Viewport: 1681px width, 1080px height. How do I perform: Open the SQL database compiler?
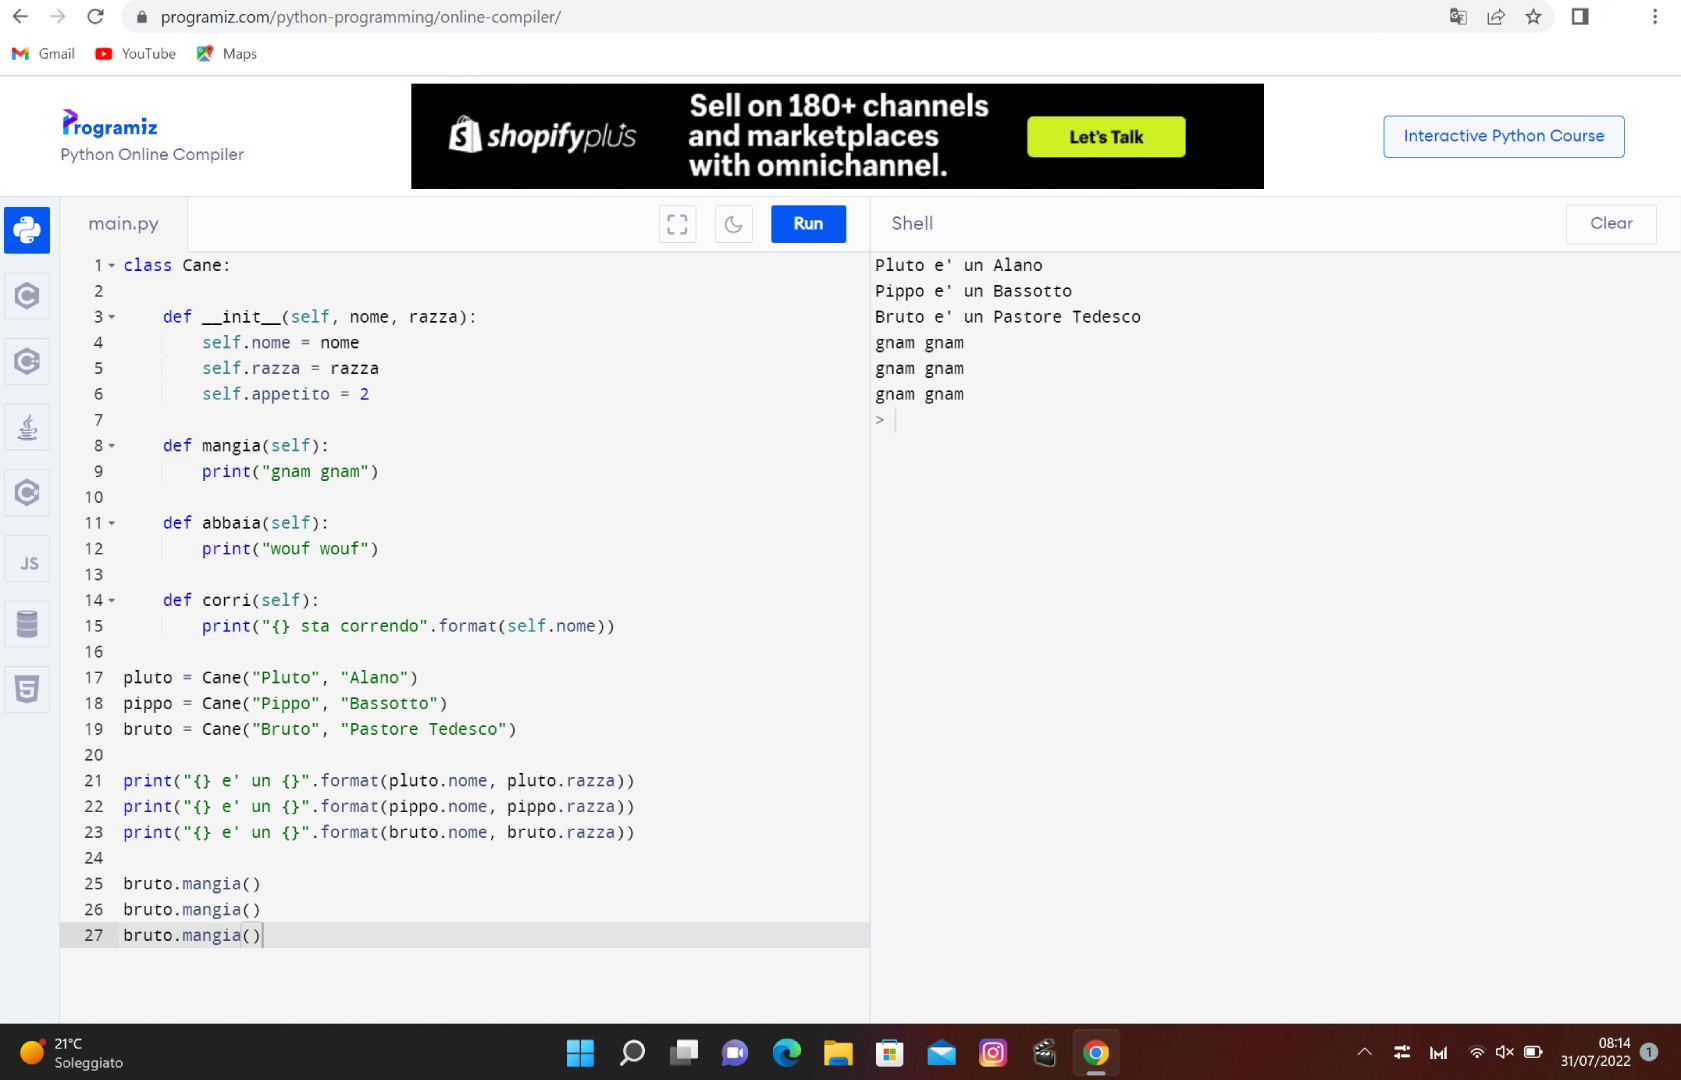[27, 623]
